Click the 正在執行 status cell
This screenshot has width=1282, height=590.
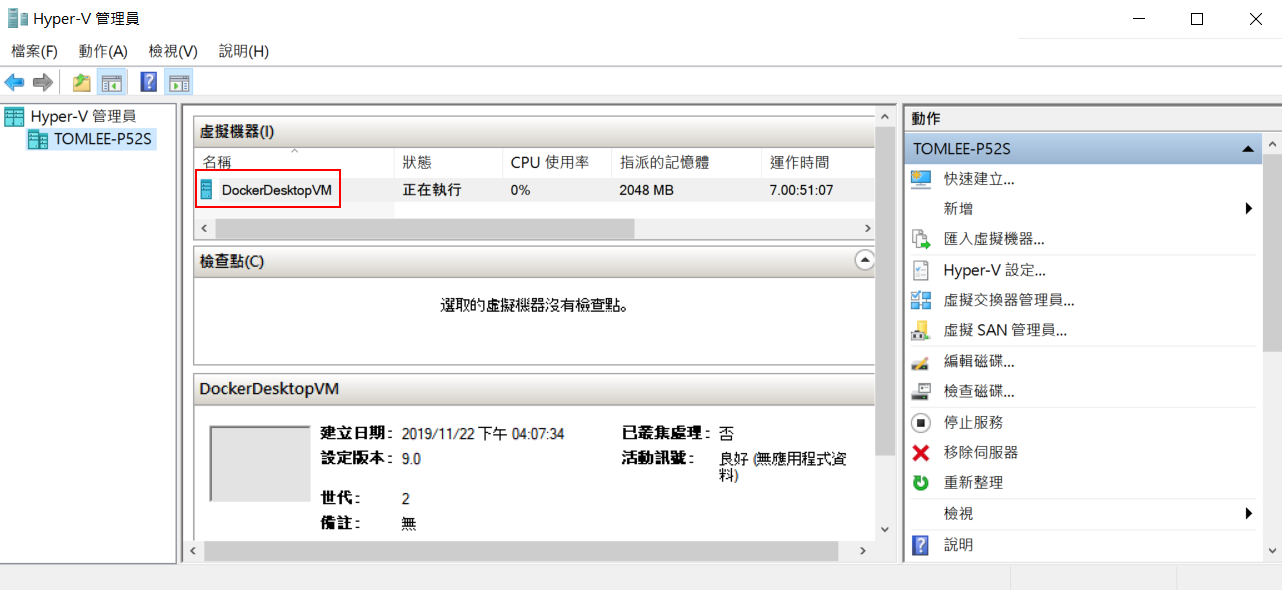tap(432, 189)
